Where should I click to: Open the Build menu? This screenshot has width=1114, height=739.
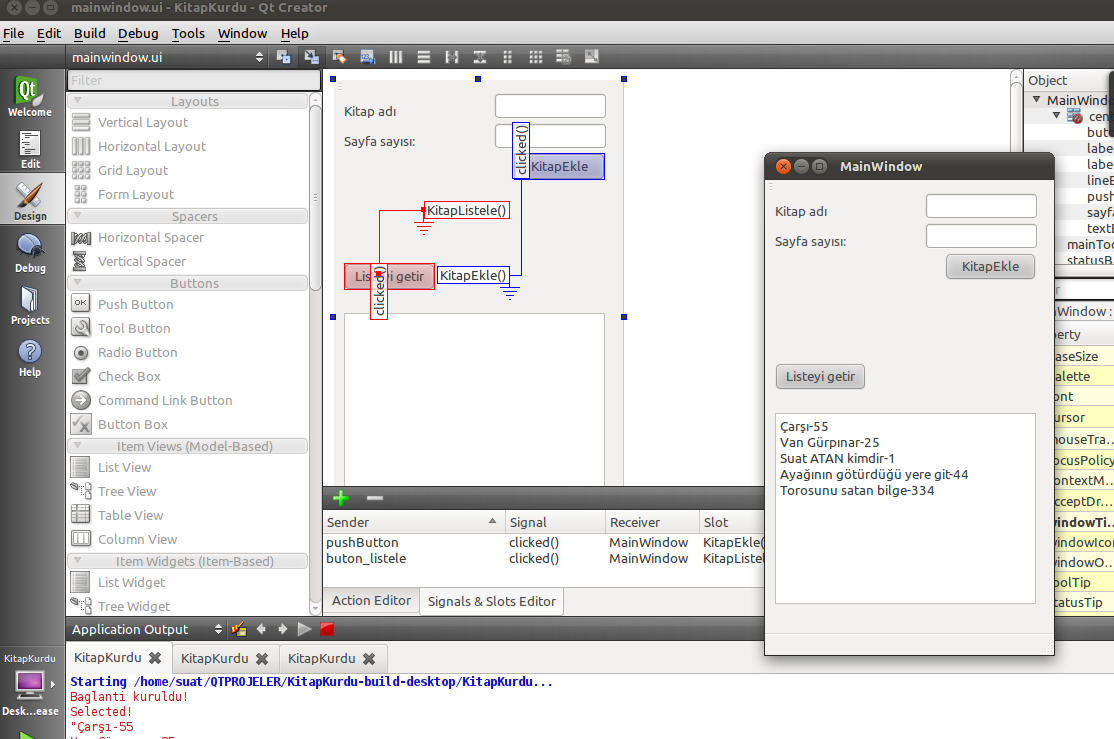coord(90,33)
